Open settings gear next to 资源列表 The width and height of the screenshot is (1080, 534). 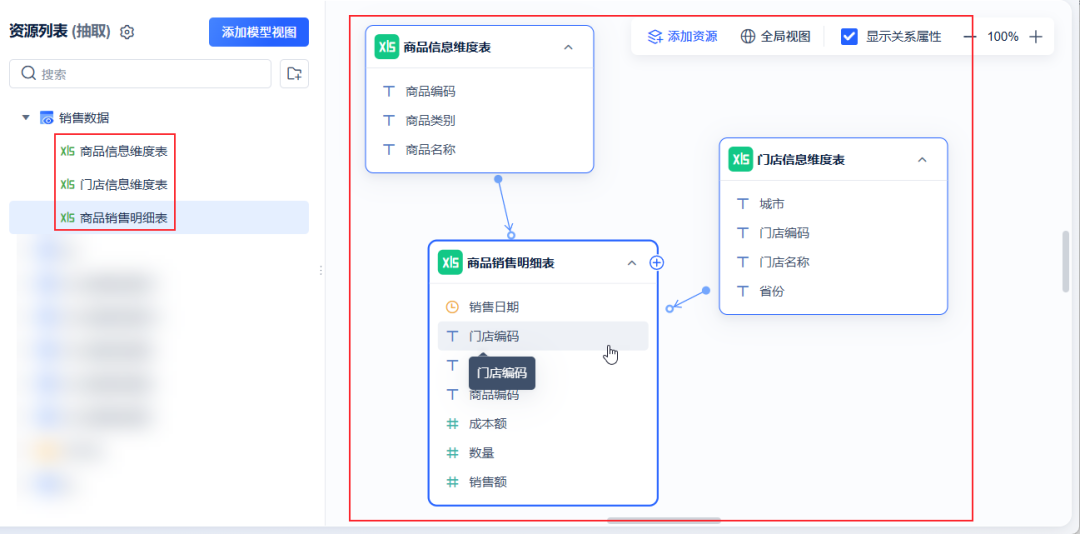coord(127,32)
